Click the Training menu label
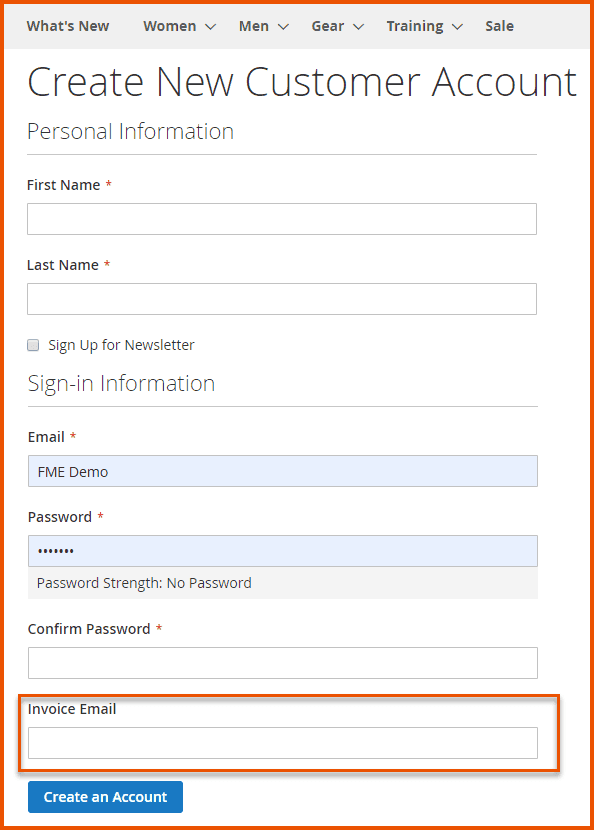 point(416,26)
